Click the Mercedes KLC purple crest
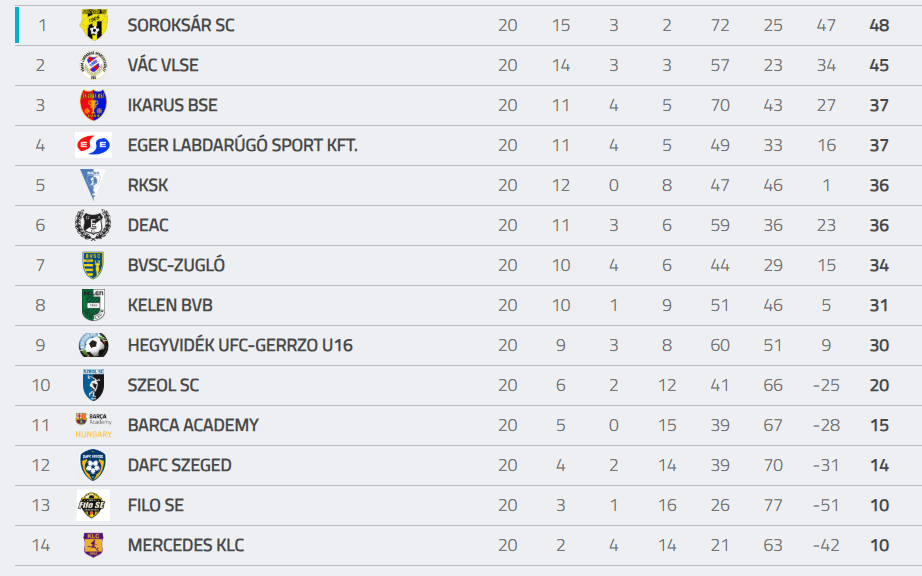This screenshot has width=922, height=576. pyautogui.click(x=93, y=545)
